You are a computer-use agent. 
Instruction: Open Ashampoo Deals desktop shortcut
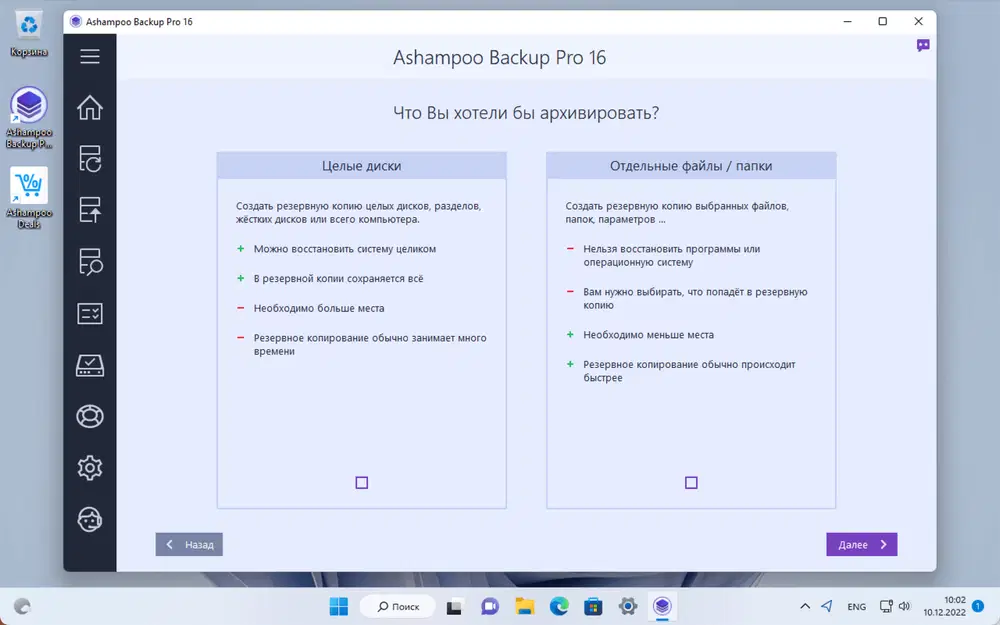point(29,198)
